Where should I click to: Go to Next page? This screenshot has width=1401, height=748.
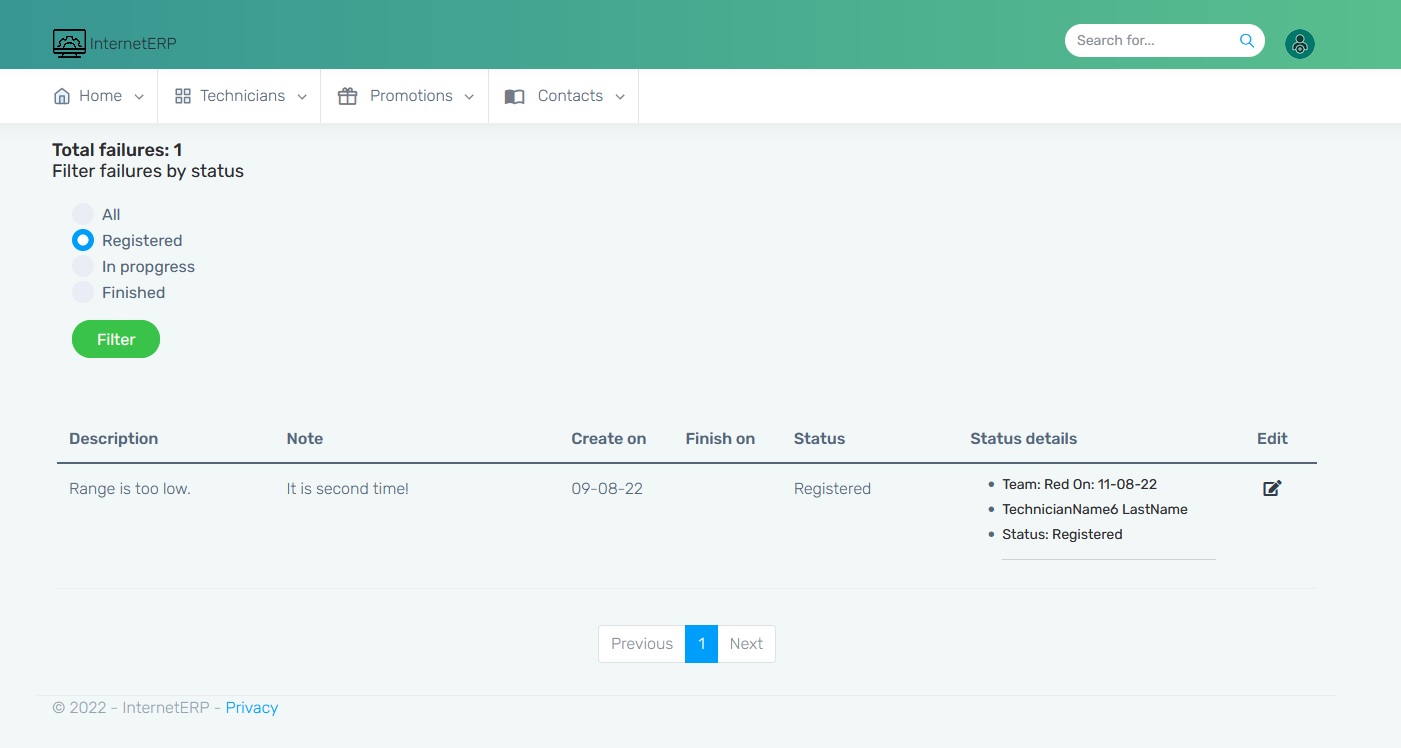click(x=746, y=644)
